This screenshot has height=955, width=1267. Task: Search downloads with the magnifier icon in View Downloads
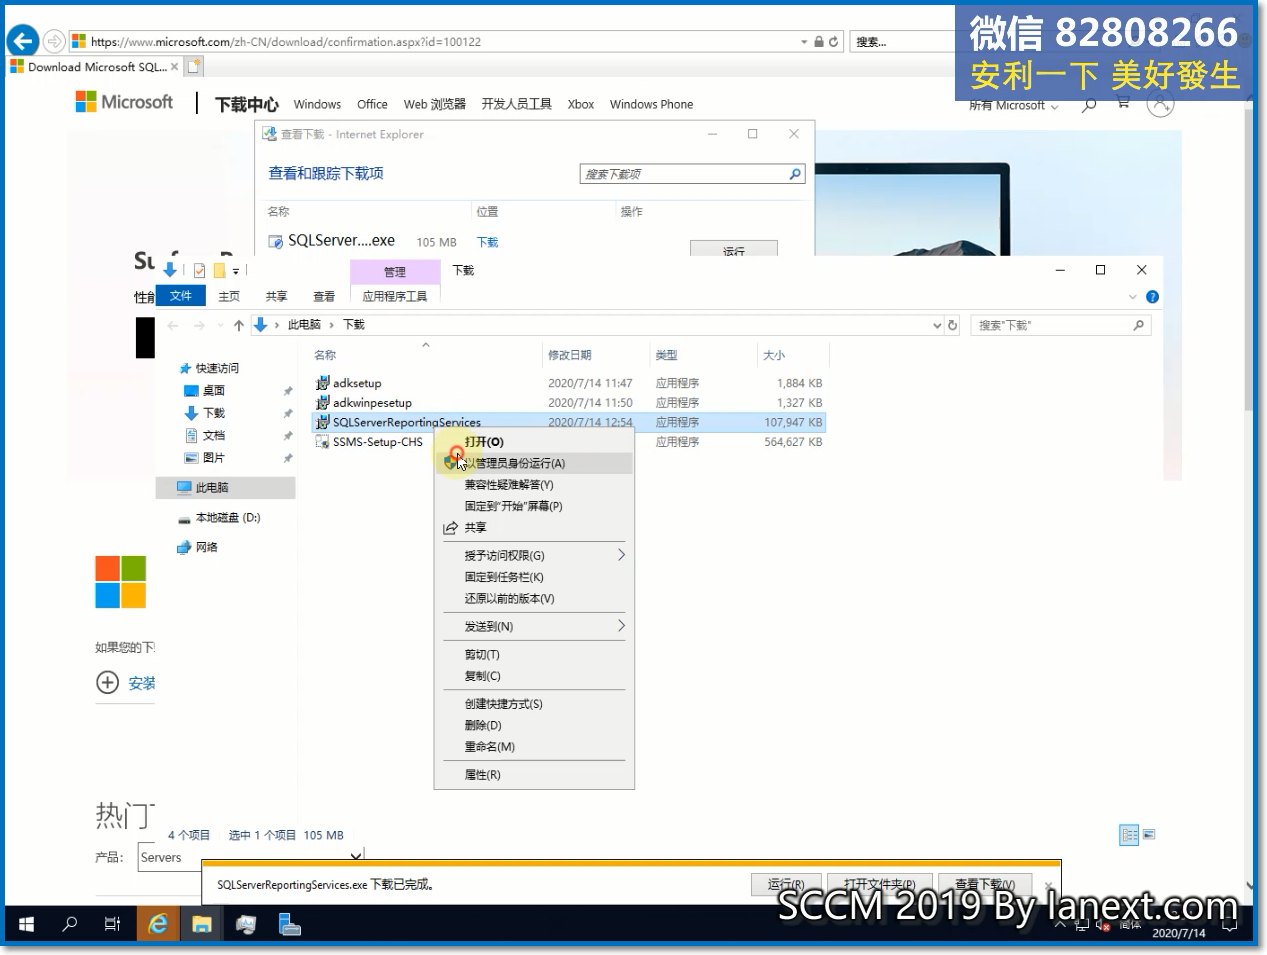click(795, 174)
